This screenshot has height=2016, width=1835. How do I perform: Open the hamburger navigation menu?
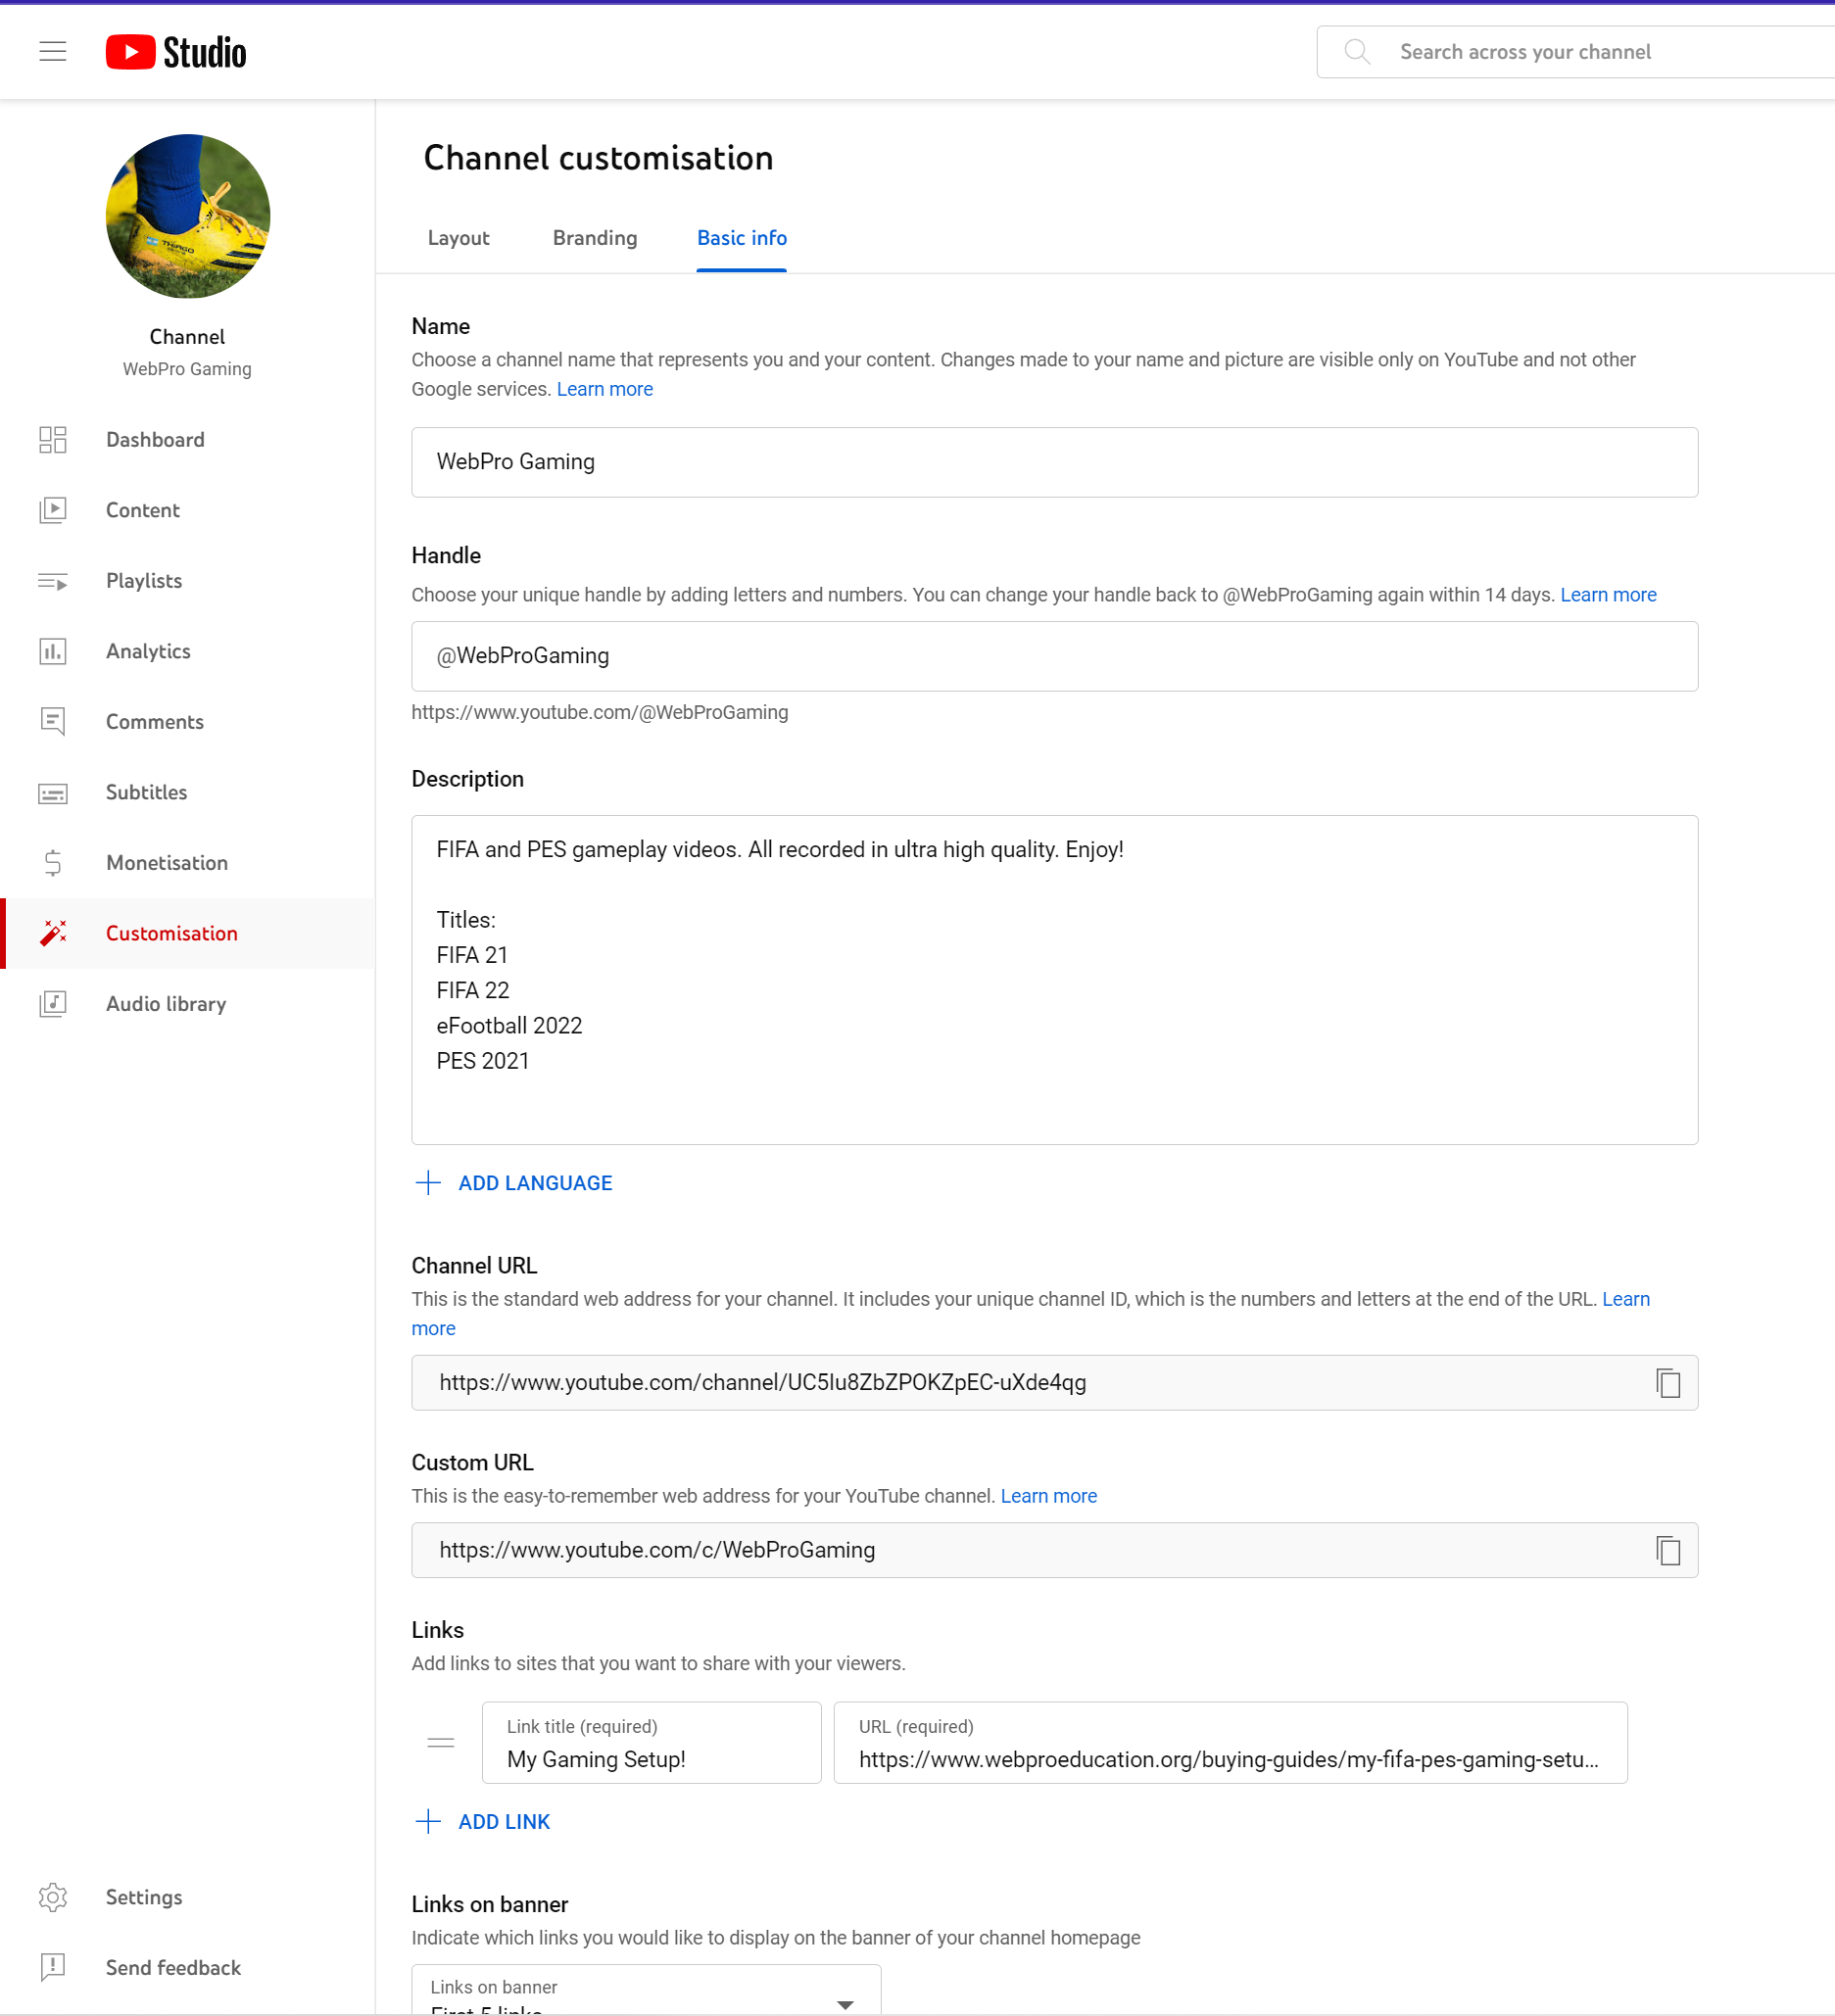[53, 51]
